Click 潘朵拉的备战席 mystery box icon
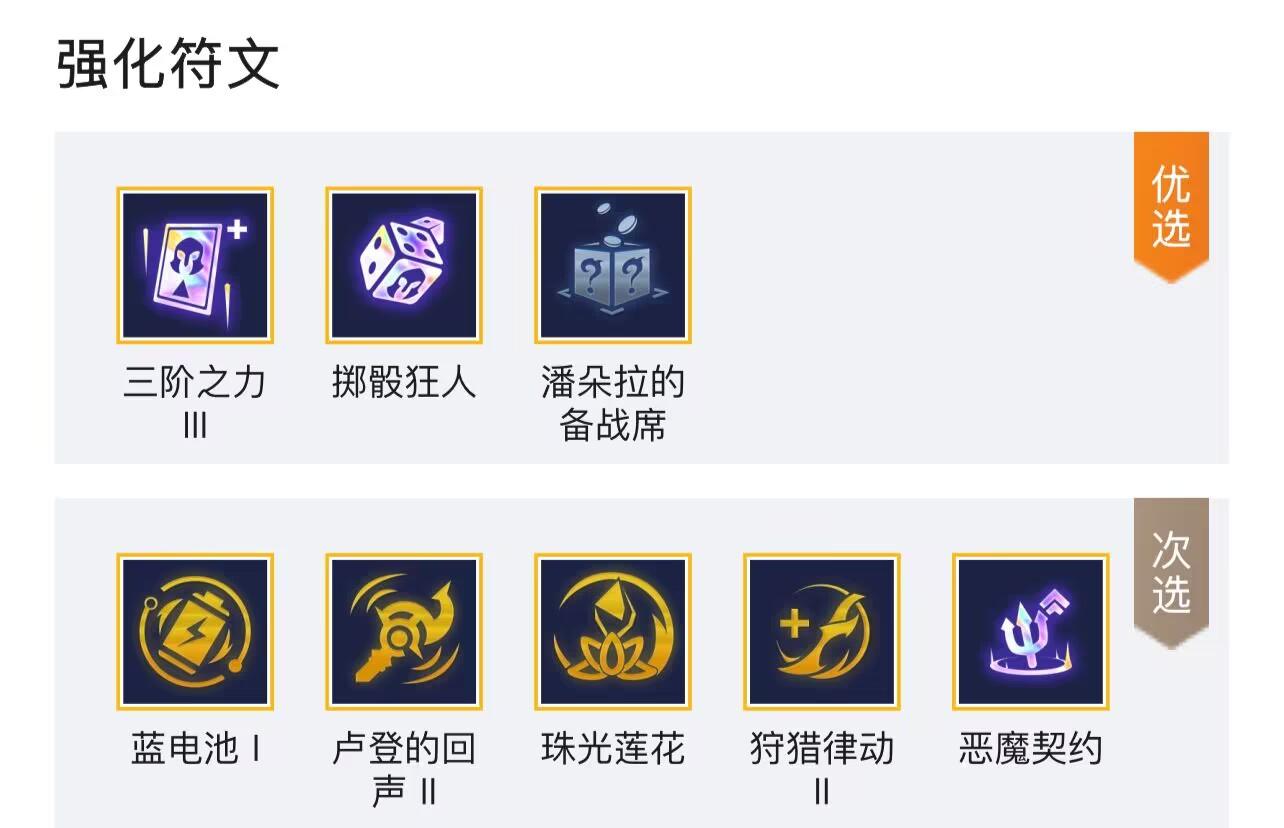 (x=613, y=265)
